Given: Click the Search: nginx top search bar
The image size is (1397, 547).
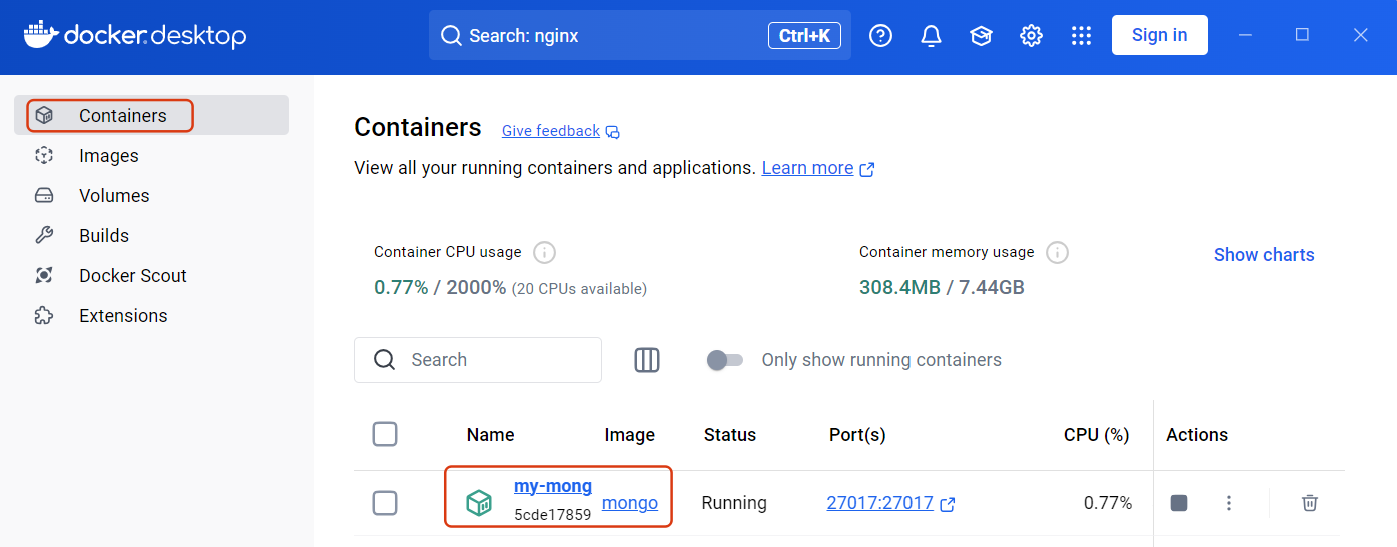Looking at the screenshot, I should [x=639, y=36].
